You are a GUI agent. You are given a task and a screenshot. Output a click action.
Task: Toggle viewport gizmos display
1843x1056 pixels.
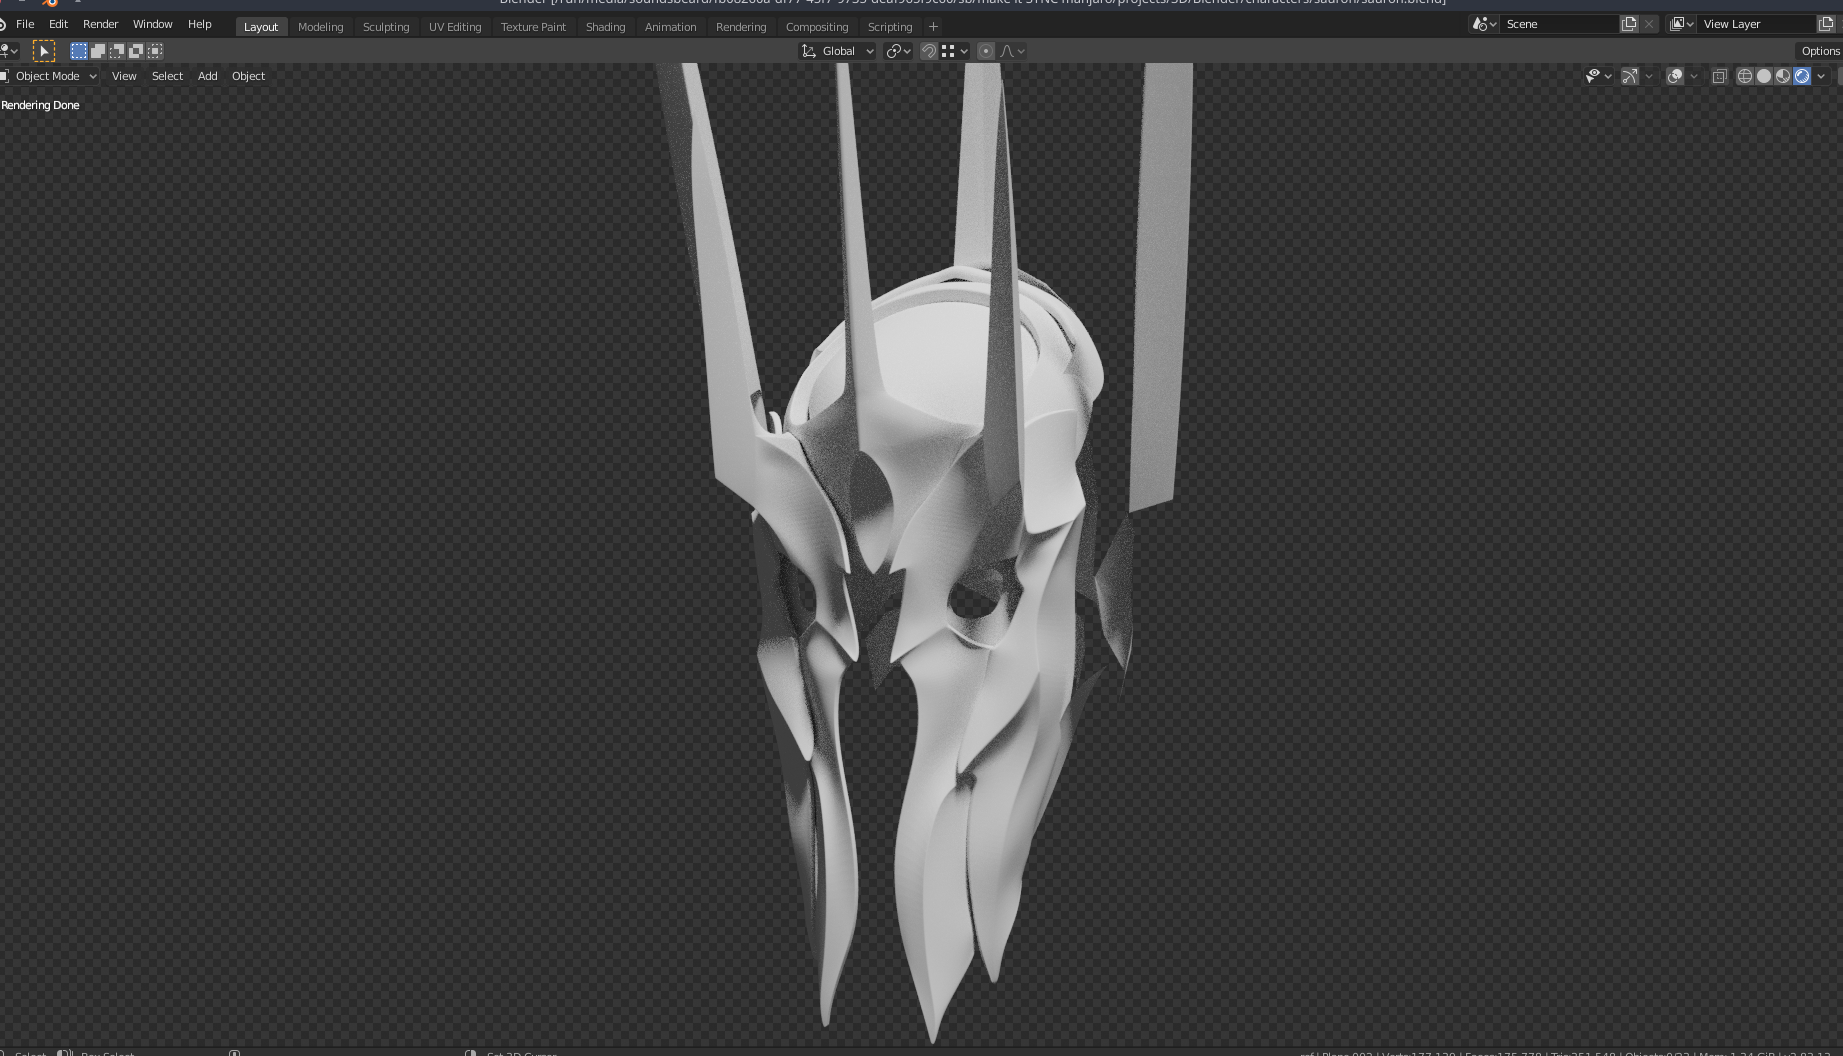[x=1630, y=76]
